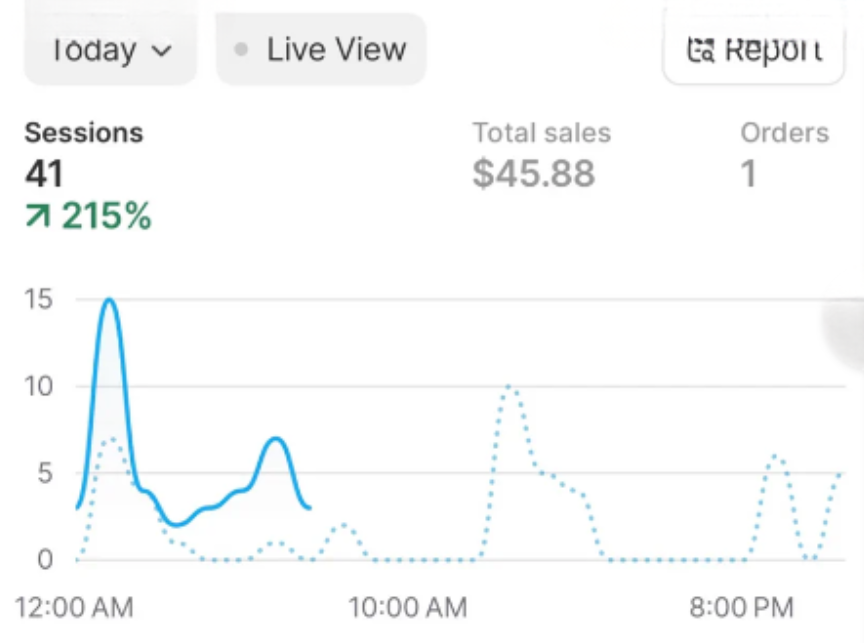Select the Sessions metric tab

pyautogui.click(x=84, y=132)
